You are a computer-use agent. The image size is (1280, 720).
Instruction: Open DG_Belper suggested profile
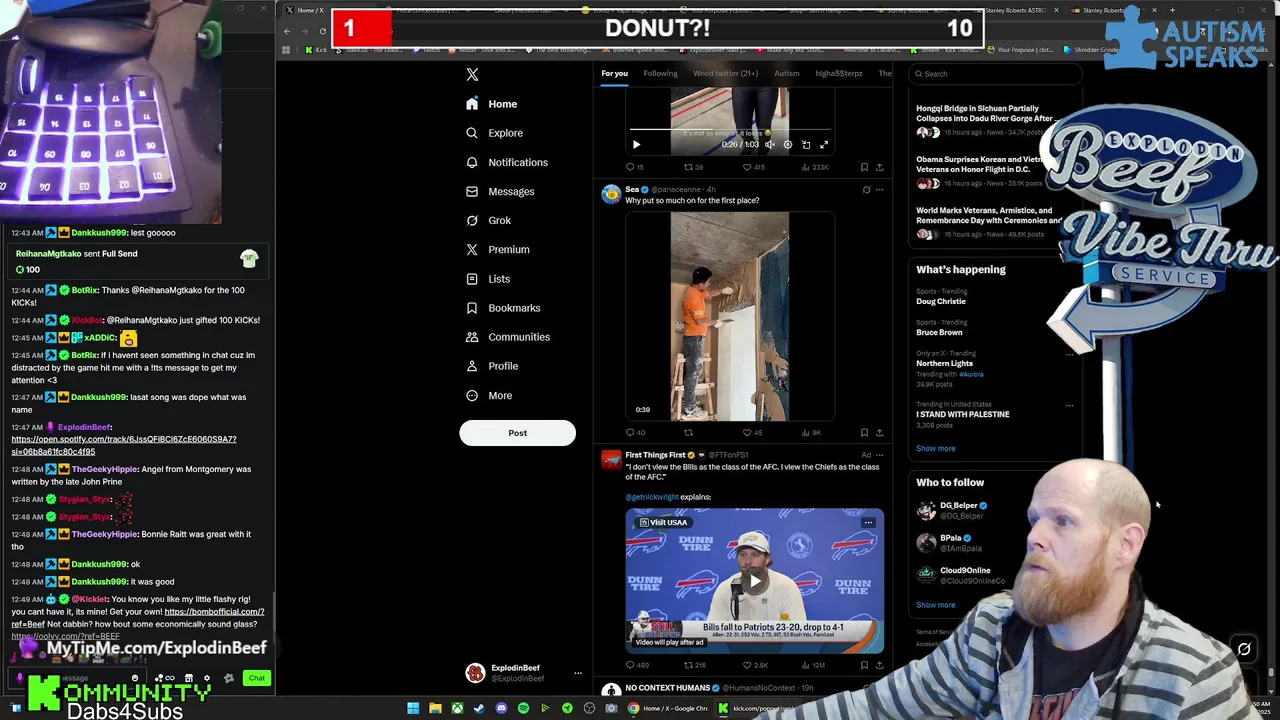958,510
